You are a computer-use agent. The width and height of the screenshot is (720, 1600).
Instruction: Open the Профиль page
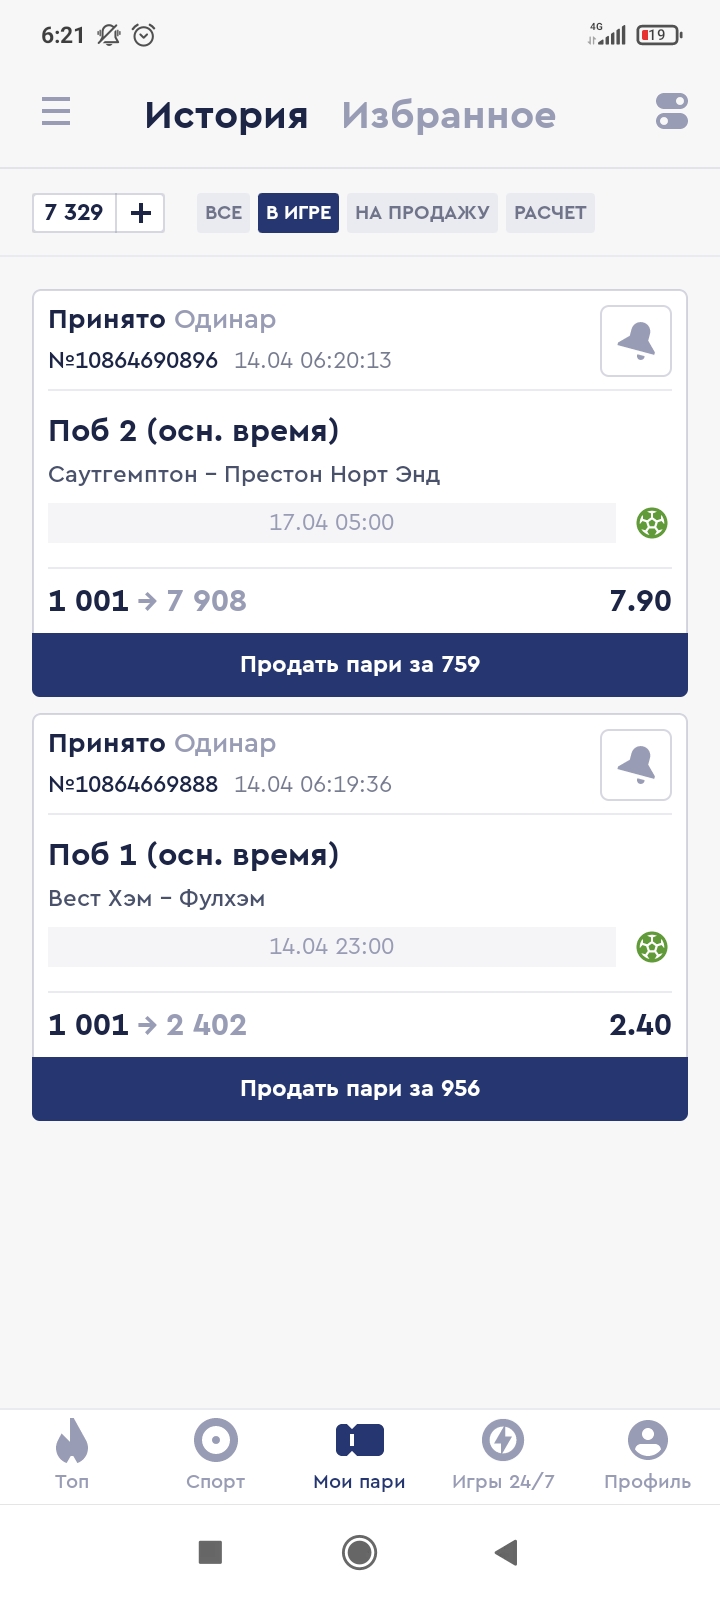(x=647, y=1454)
